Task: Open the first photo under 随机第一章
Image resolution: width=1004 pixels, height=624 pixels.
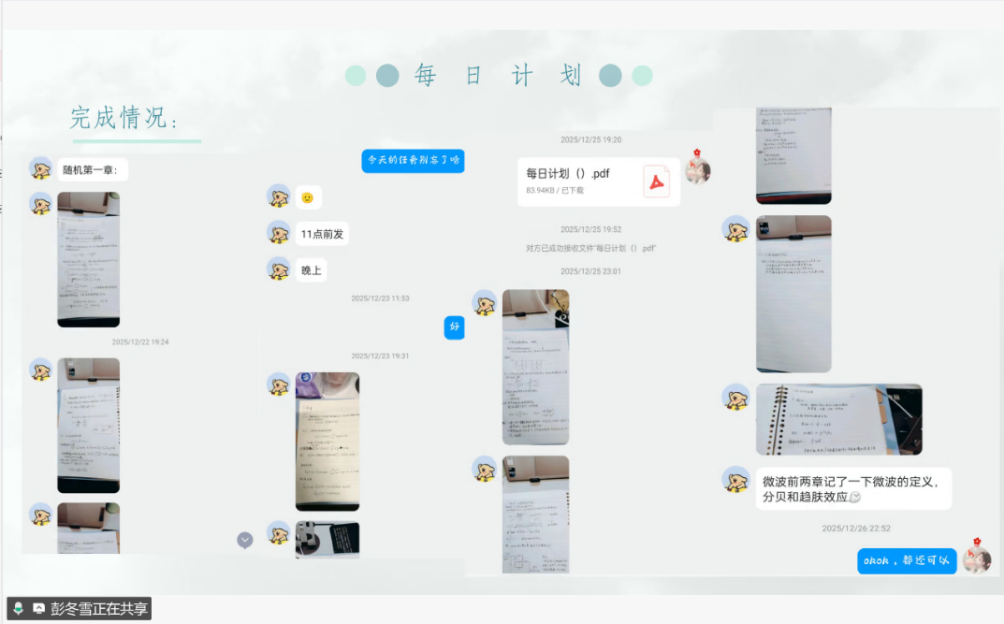Action: (88, 259)
